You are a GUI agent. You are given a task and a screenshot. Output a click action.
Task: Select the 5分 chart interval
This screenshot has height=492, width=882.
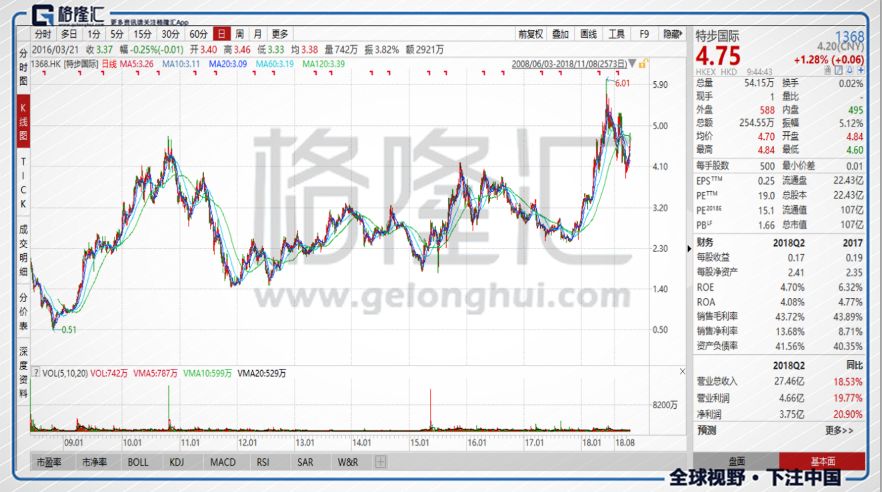(x=117, y=34)
